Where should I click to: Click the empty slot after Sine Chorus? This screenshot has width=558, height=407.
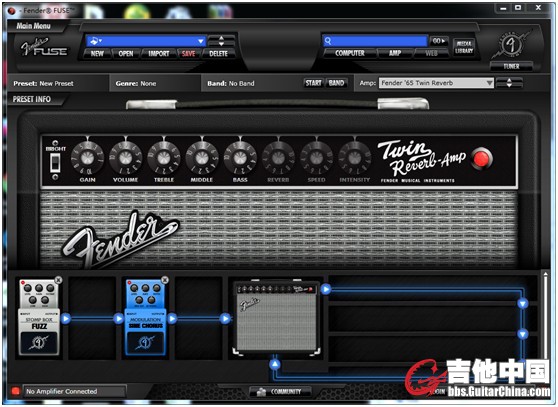pyautogui.click(x=199, y=318)
